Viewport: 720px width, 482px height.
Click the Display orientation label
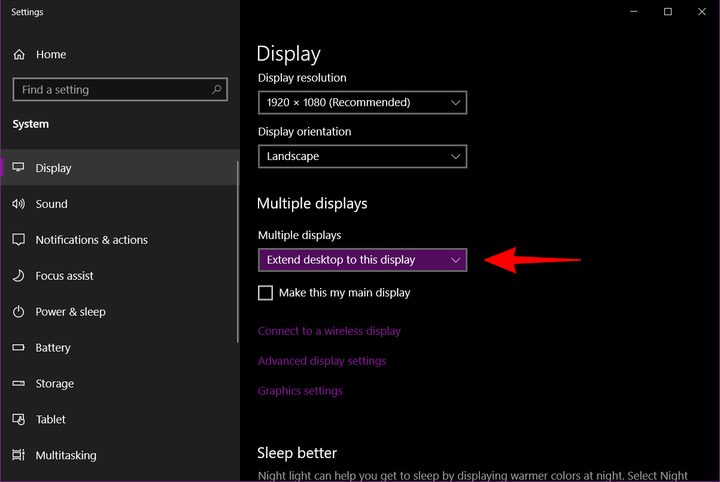[304, 132]
